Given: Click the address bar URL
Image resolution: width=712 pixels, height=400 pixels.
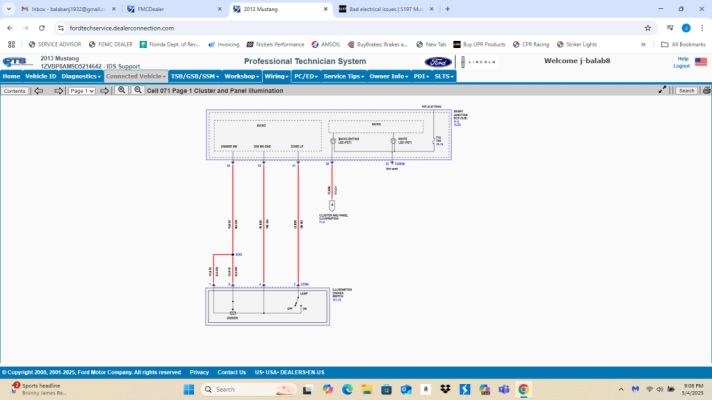Looking at the screenshot, I should pyautogui.click(x=122, y=28).
